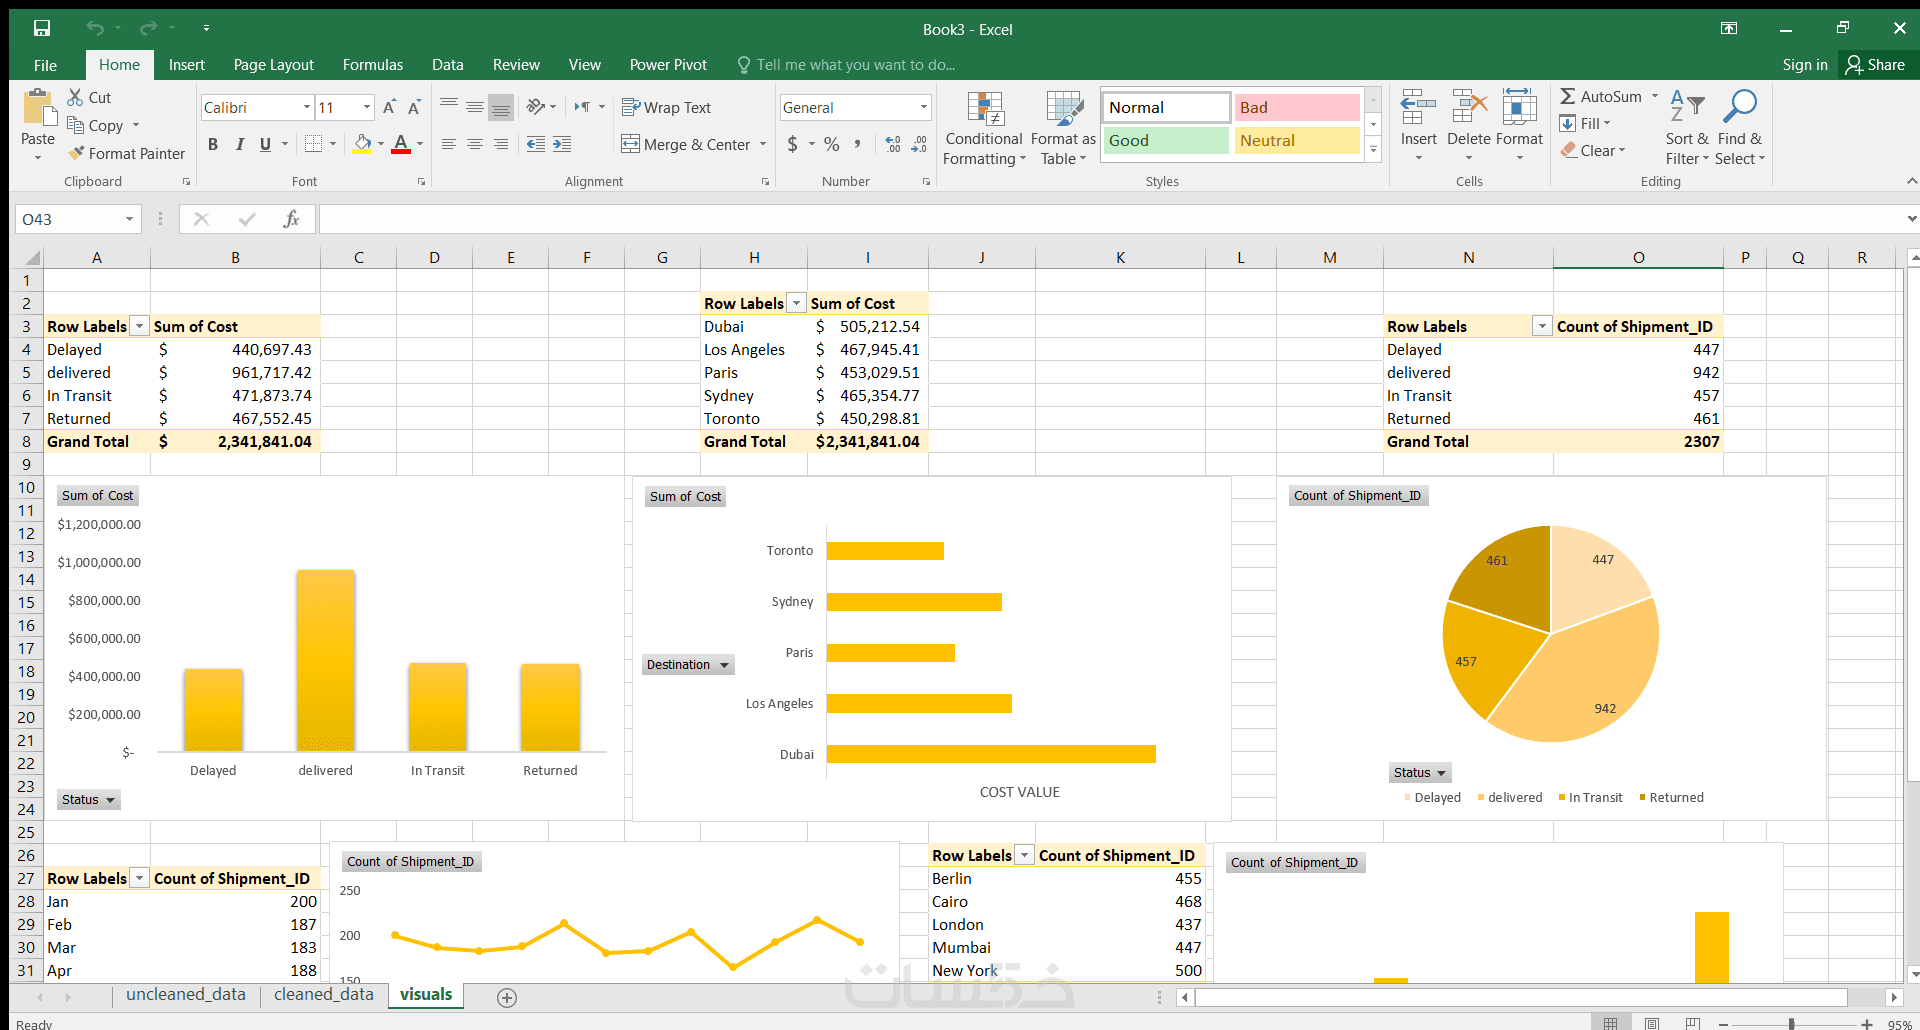The image size is (1920, 1030).
Task: Click the AutoSum sigma icon
Action: pos(1568,96)
